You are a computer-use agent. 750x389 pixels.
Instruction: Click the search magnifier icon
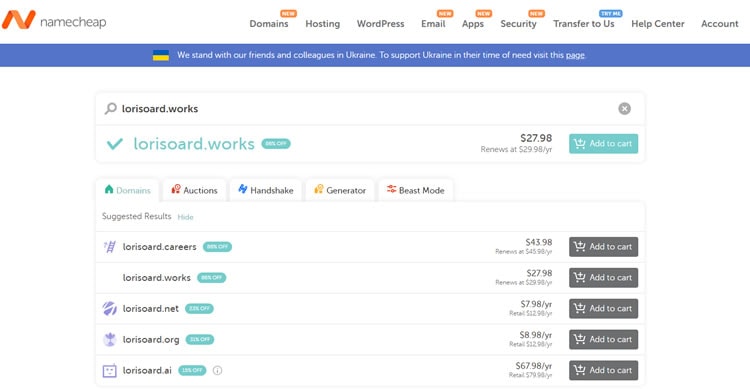110,109
